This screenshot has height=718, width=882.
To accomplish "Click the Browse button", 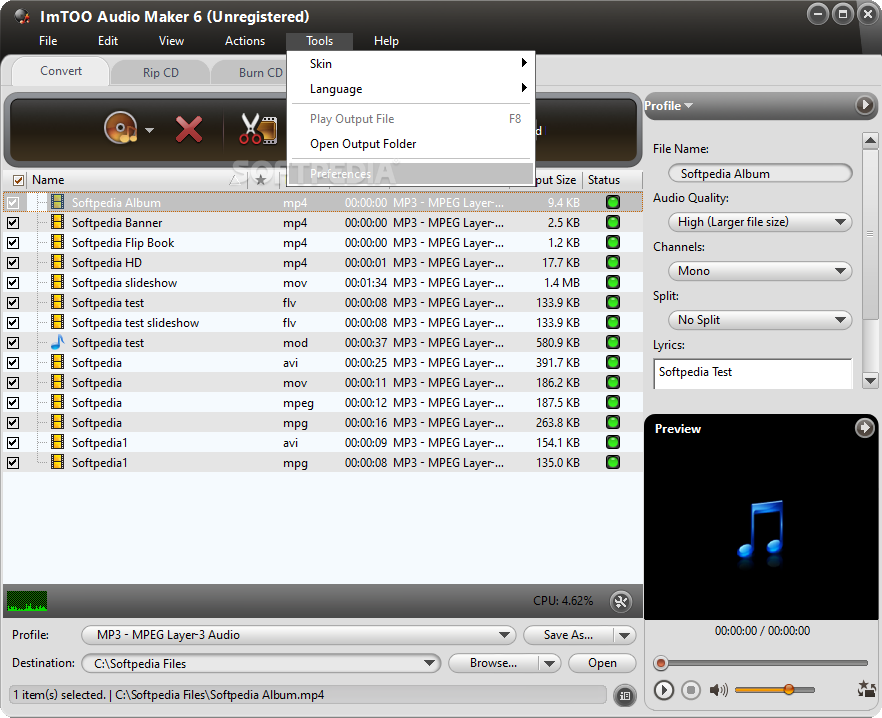I will pos(493,663).
